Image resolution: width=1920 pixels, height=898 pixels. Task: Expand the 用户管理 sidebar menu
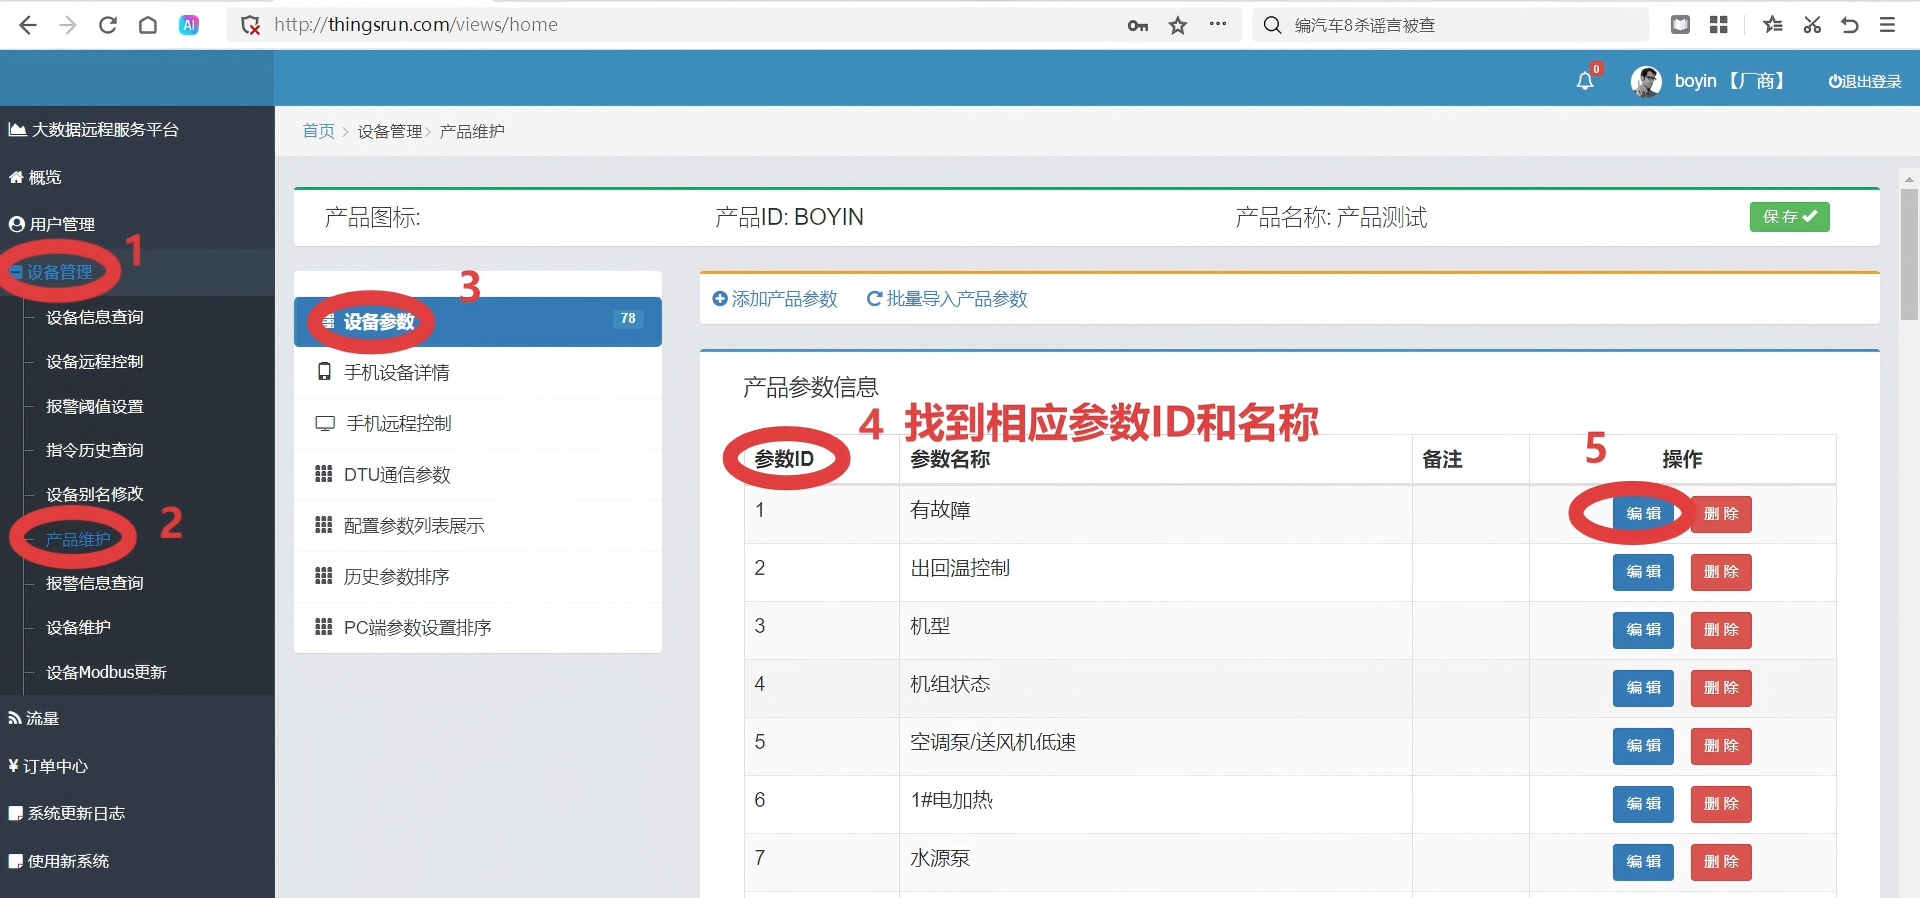click(62, 224)
